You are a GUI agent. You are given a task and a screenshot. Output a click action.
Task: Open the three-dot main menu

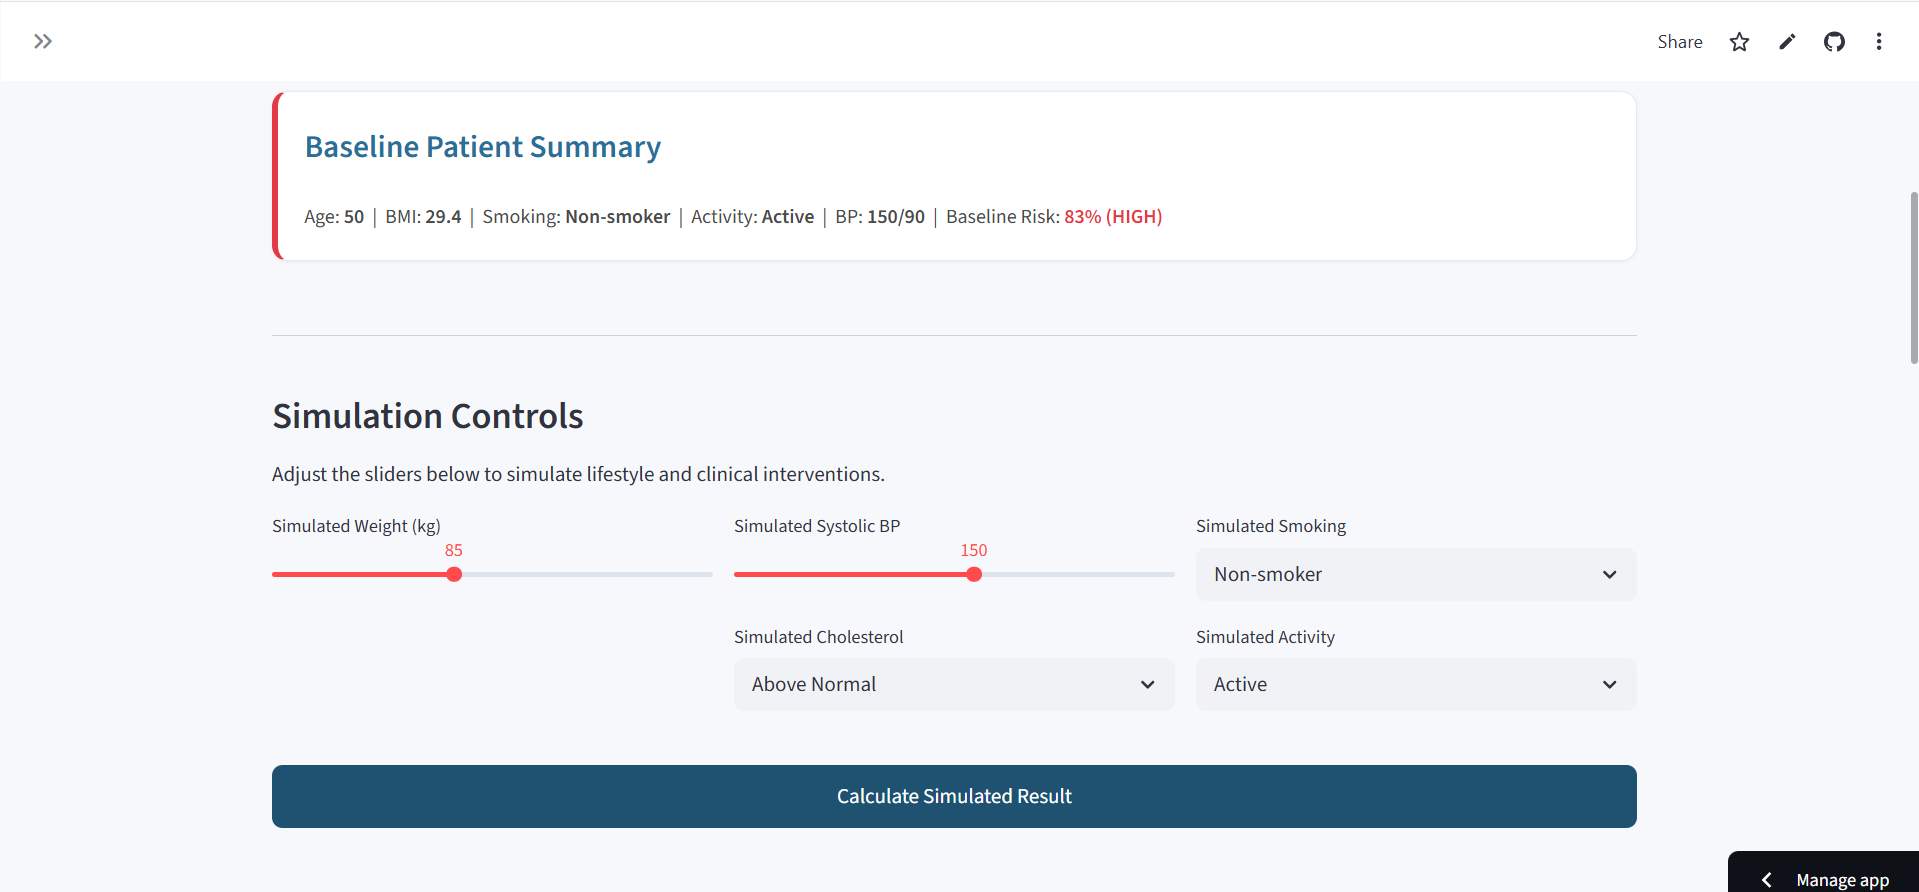point(1879,42)
